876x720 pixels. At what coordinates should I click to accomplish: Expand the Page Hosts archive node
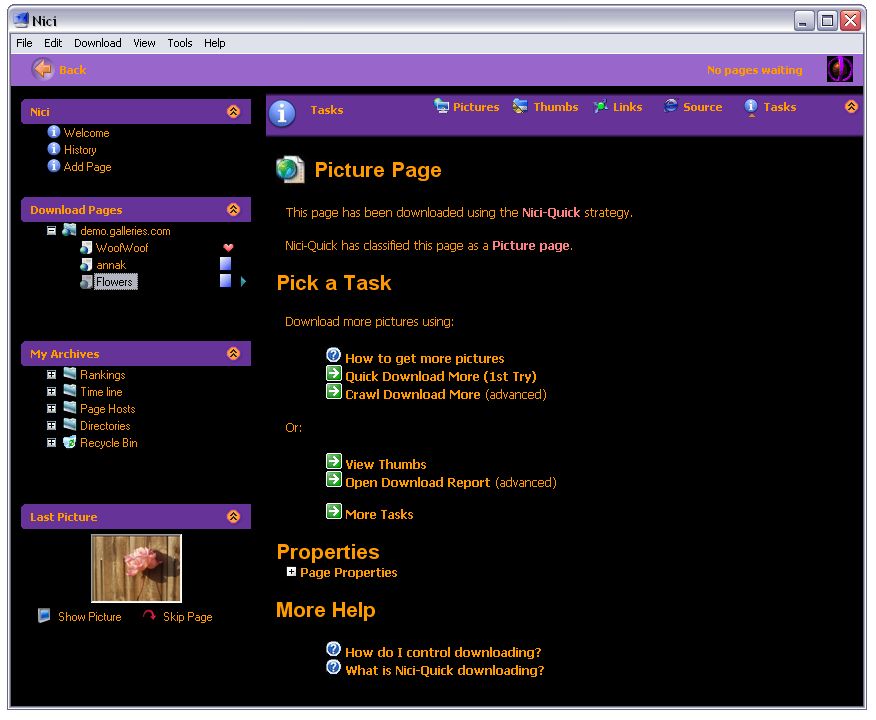pos(51,408)
